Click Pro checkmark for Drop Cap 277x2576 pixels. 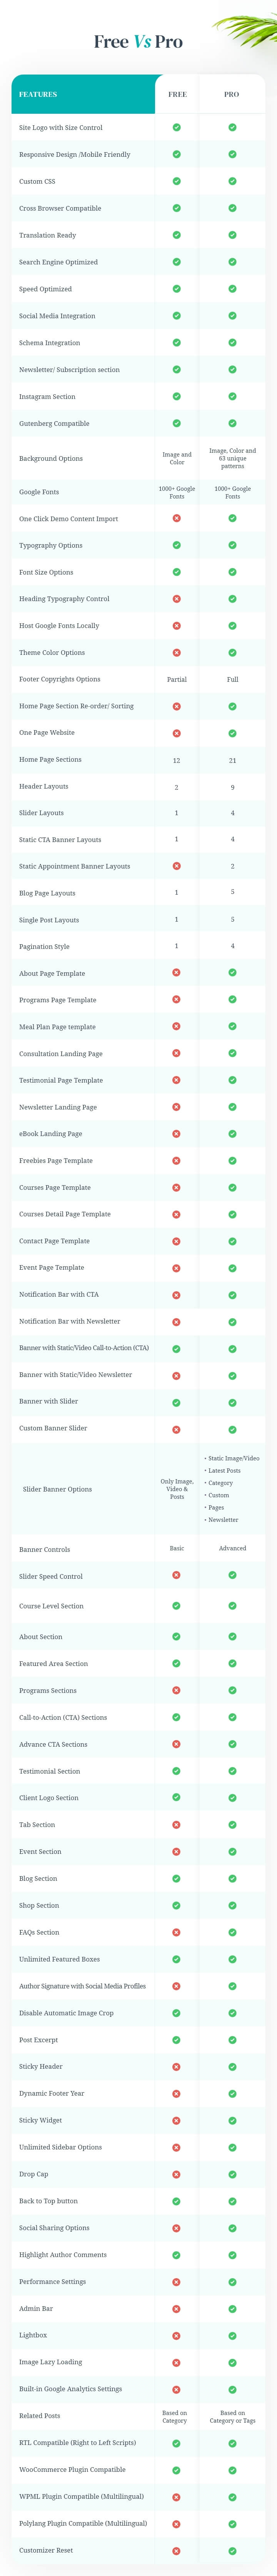click(x=232, y=2174)
